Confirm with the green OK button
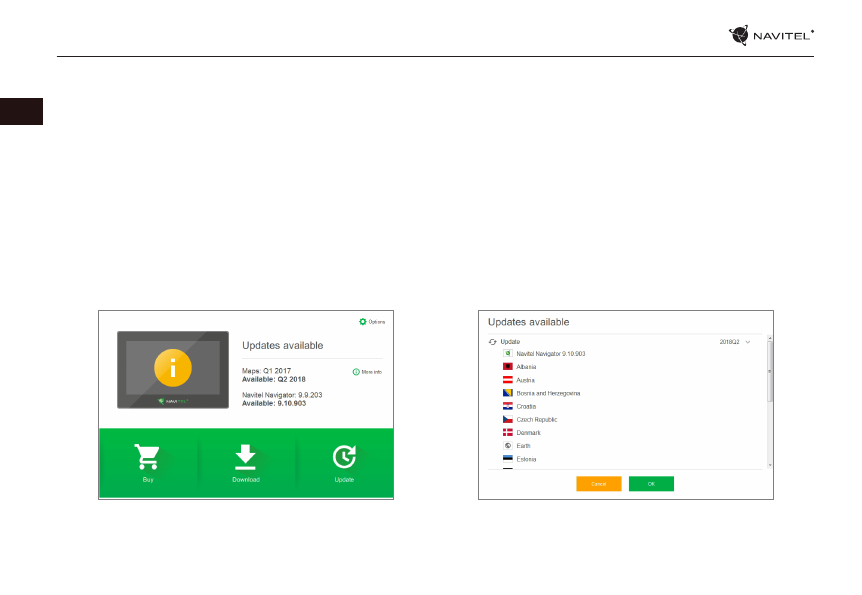The width and height of the screenshot is (862, 595). [651, 483]
